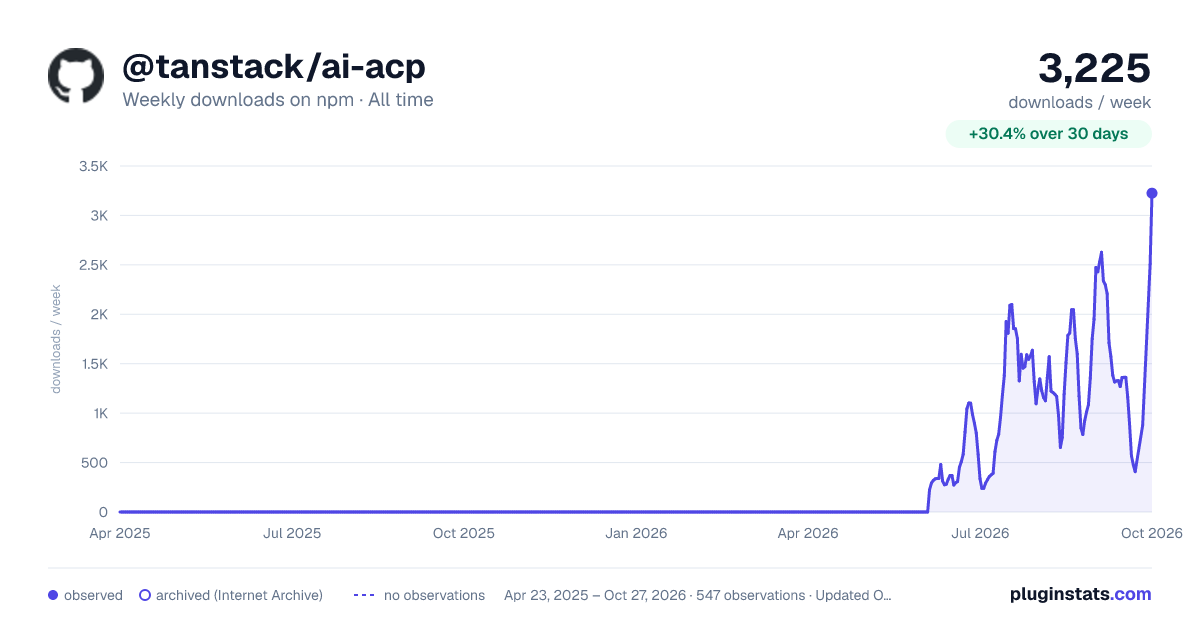Click the Oct 2026 x-axis label
This screenshot has width=1200, height=630.
[1152, 534]
